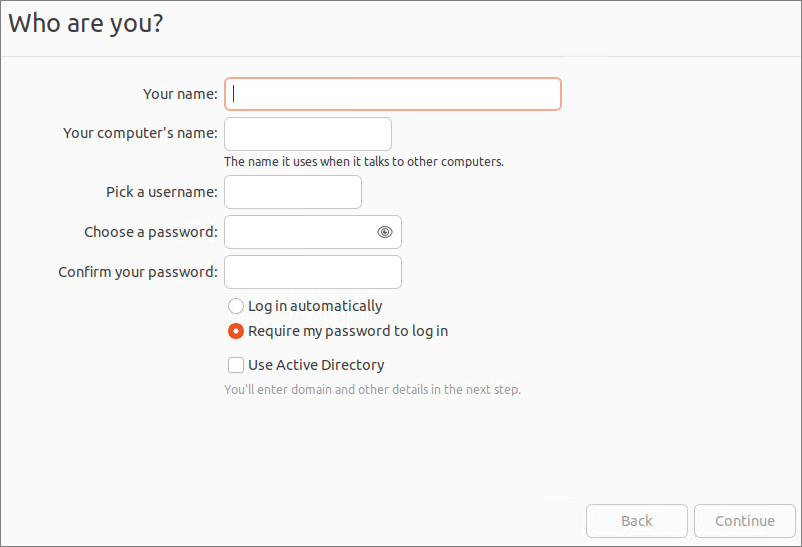Viewport: 802px width, 547px height.
Task: Click the "Your computer's name:" label
Action: click(x=140, y=133)
